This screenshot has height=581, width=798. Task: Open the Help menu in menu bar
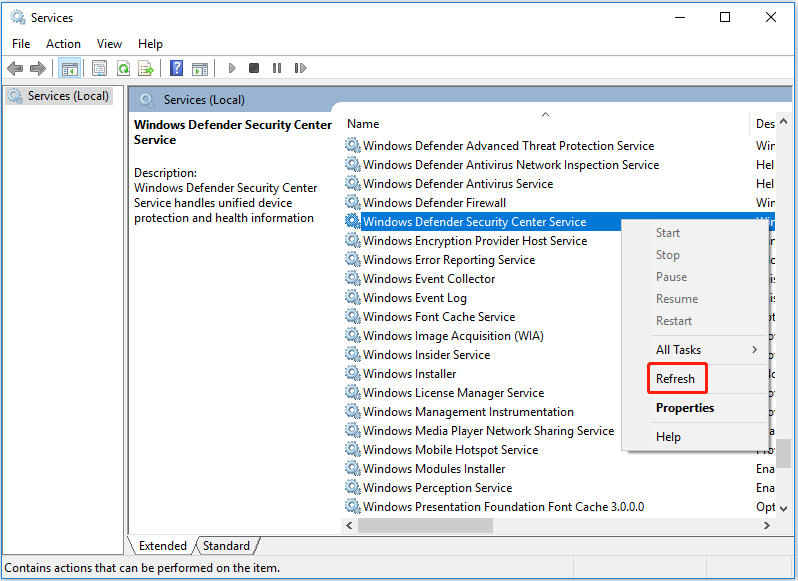pyautogui.click(x=150, y=44)
